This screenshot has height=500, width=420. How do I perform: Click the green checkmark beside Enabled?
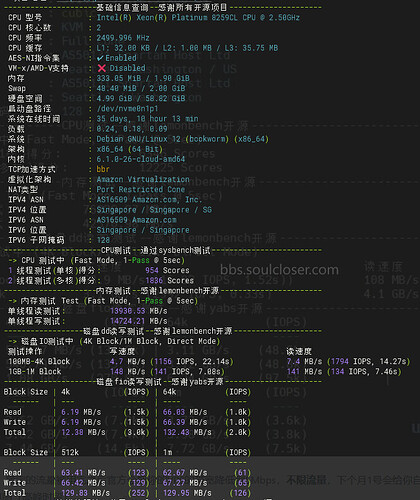tap(100, 58)
